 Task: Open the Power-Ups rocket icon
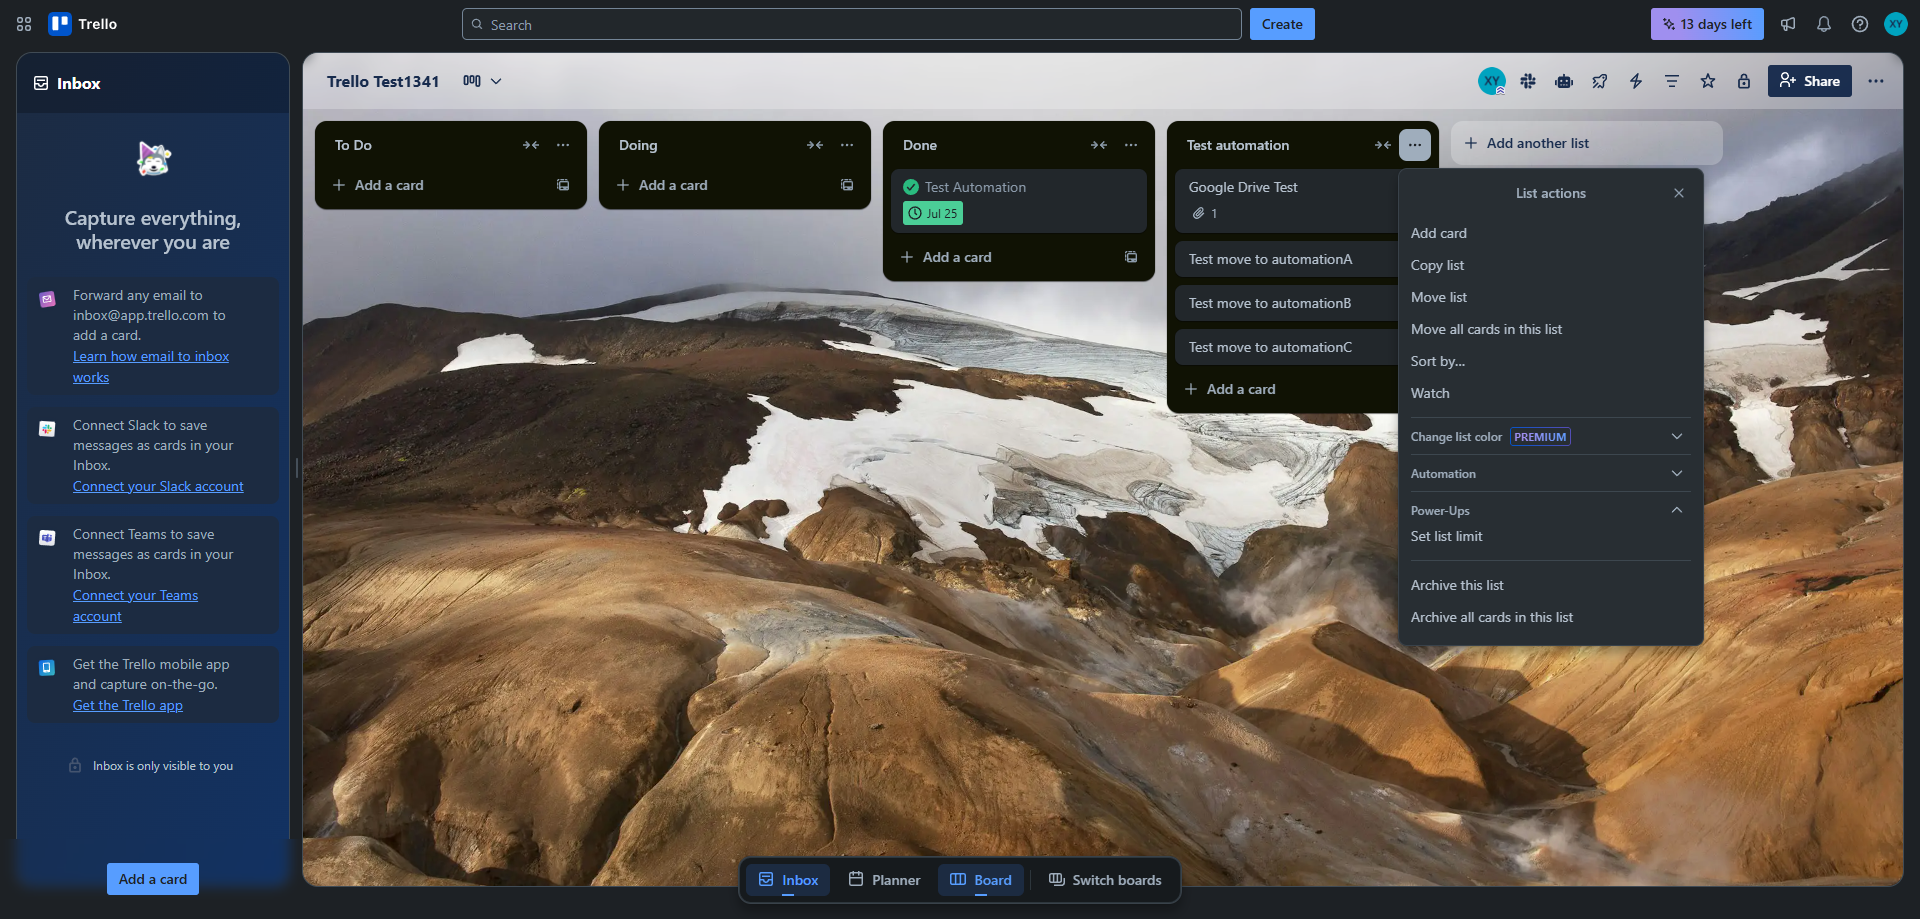click(1600, 81)
